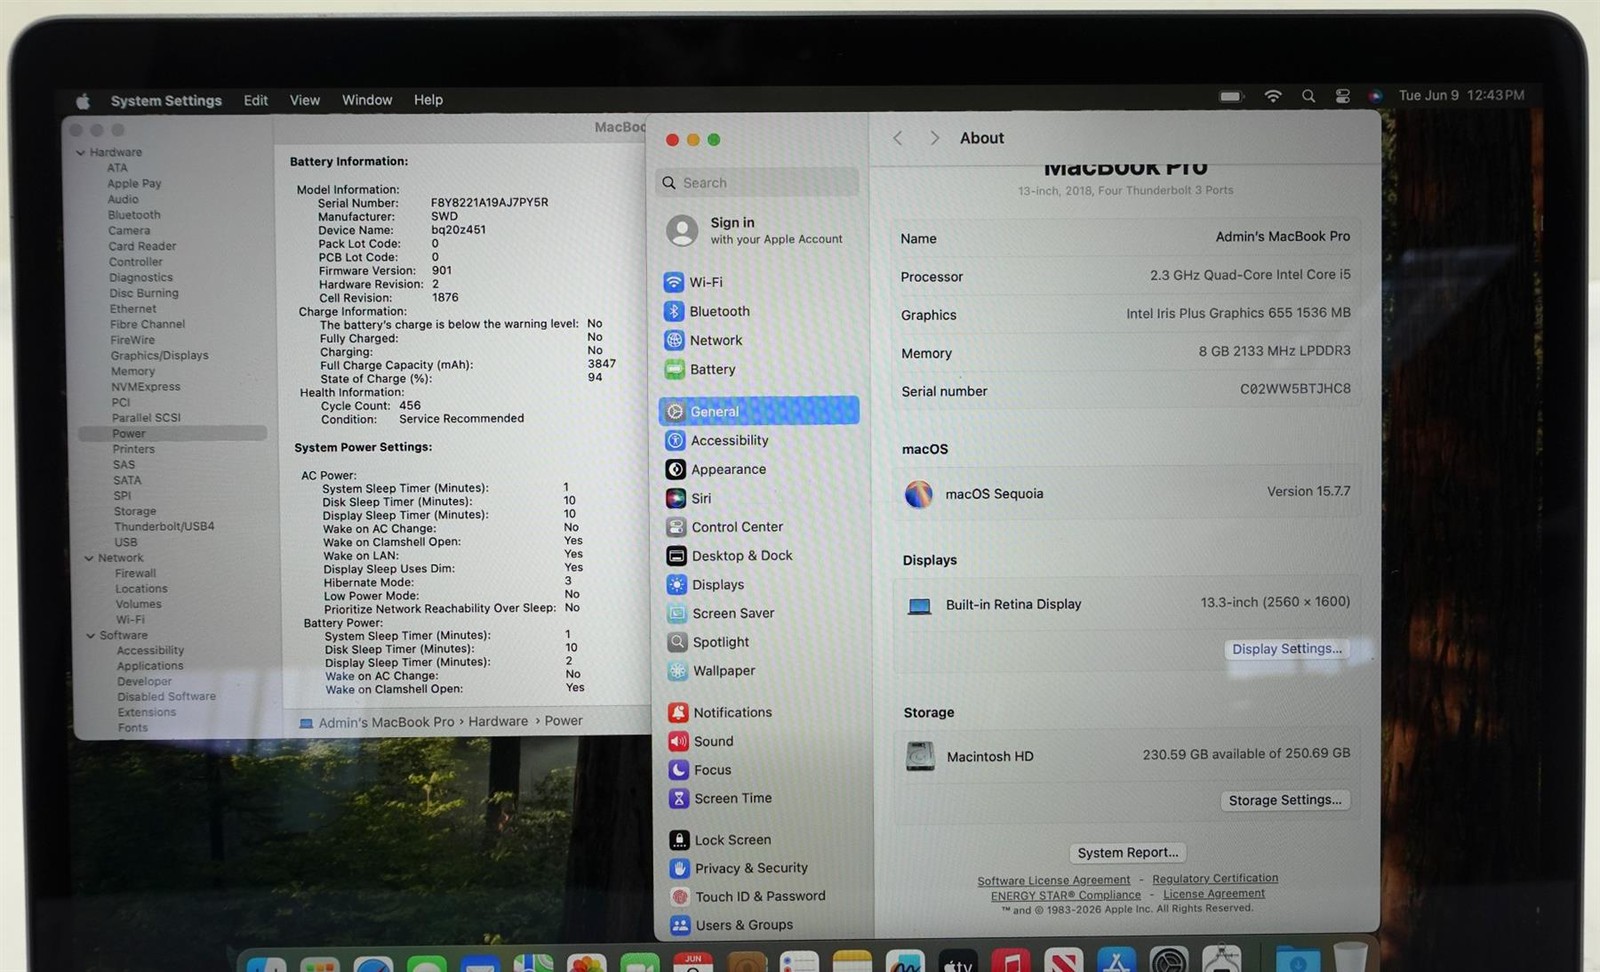The height and width of the screenshot is (972, 1600).
Task: Open the Window menu
Action: (x=367, y=100)
